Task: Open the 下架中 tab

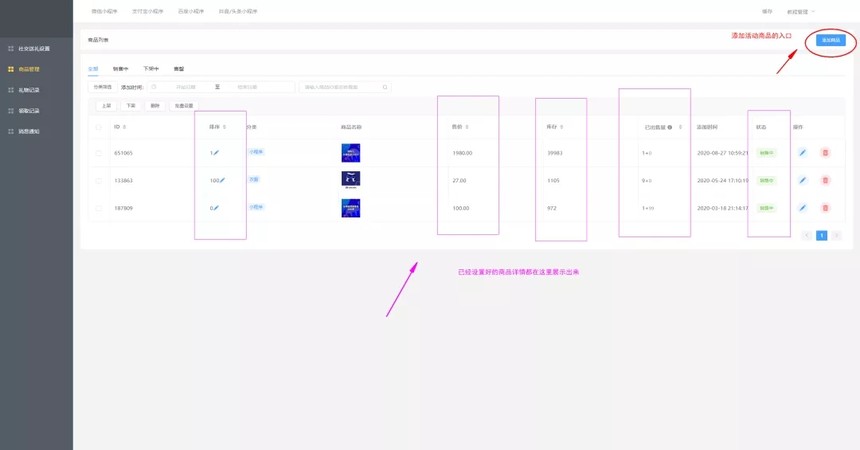Action: 151,69
